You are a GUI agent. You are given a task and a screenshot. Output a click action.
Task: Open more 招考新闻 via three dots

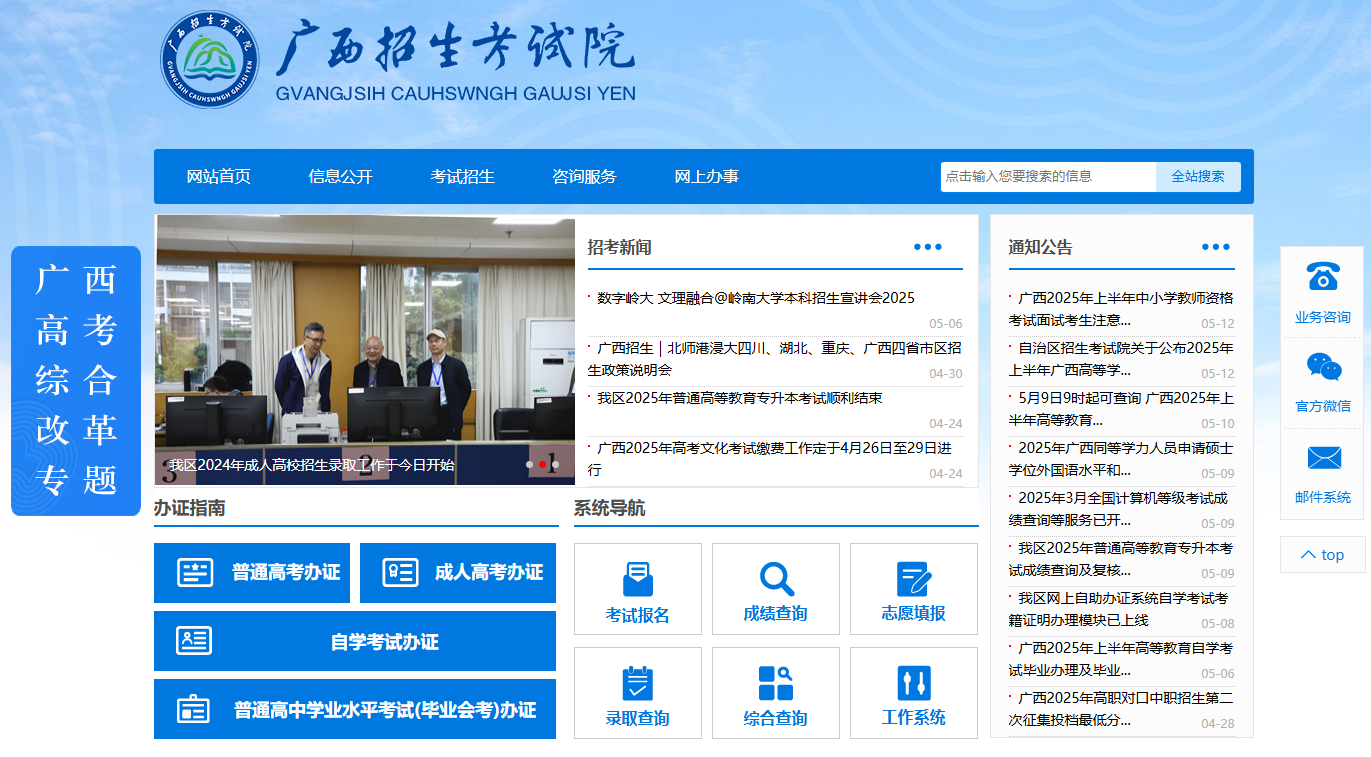point(927,247)
